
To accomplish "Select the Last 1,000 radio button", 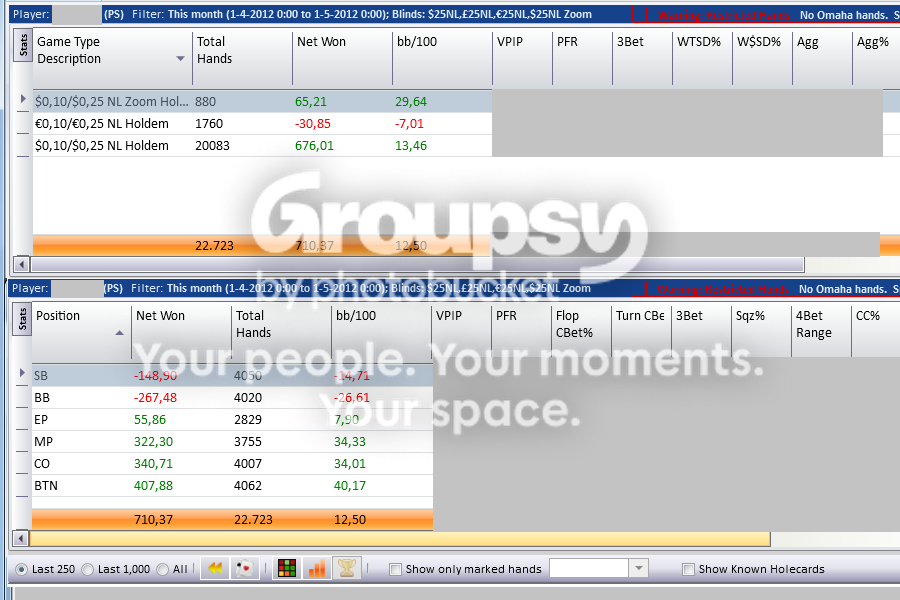I will (x=87, y=570).
